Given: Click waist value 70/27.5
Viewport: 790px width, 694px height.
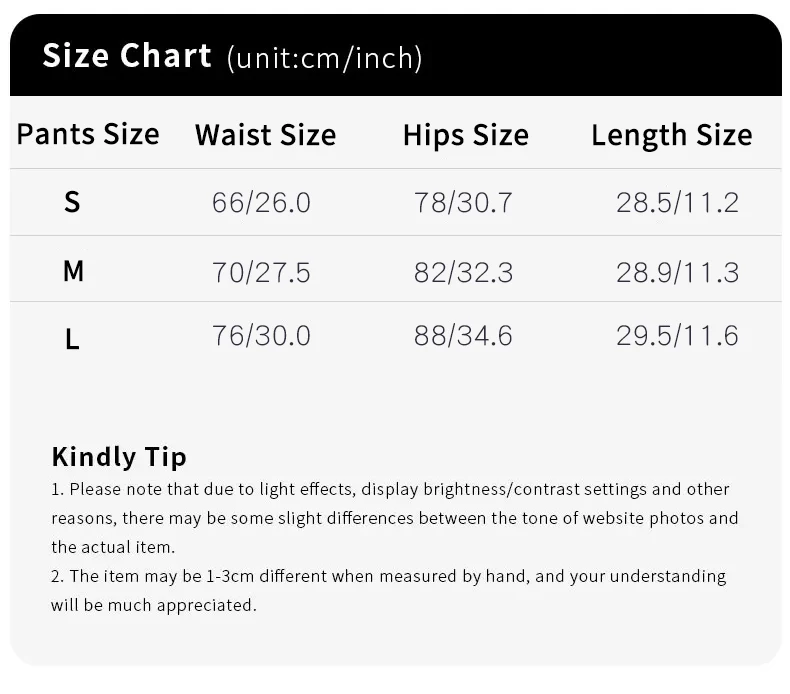Looking at the screenshot, I should coord(261,272).
